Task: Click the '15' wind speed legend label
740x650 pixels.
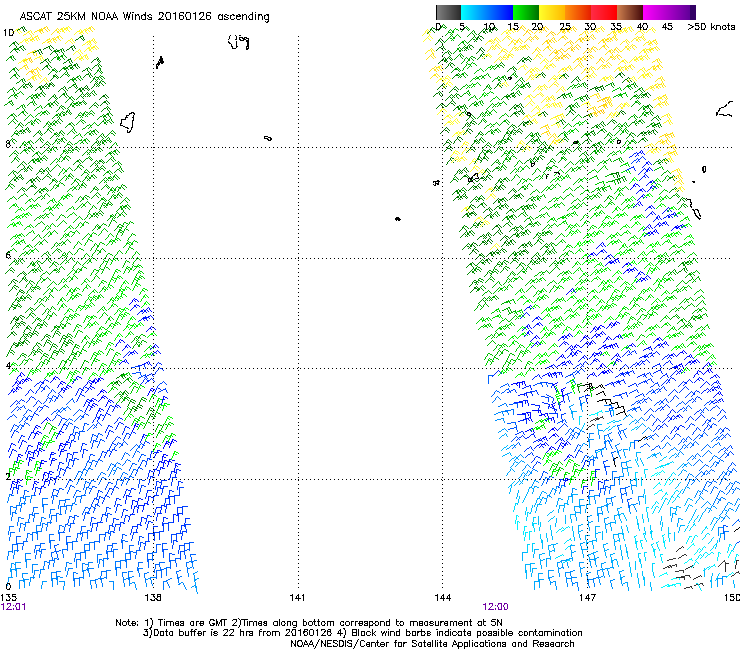Action: [x=513, y=27]
